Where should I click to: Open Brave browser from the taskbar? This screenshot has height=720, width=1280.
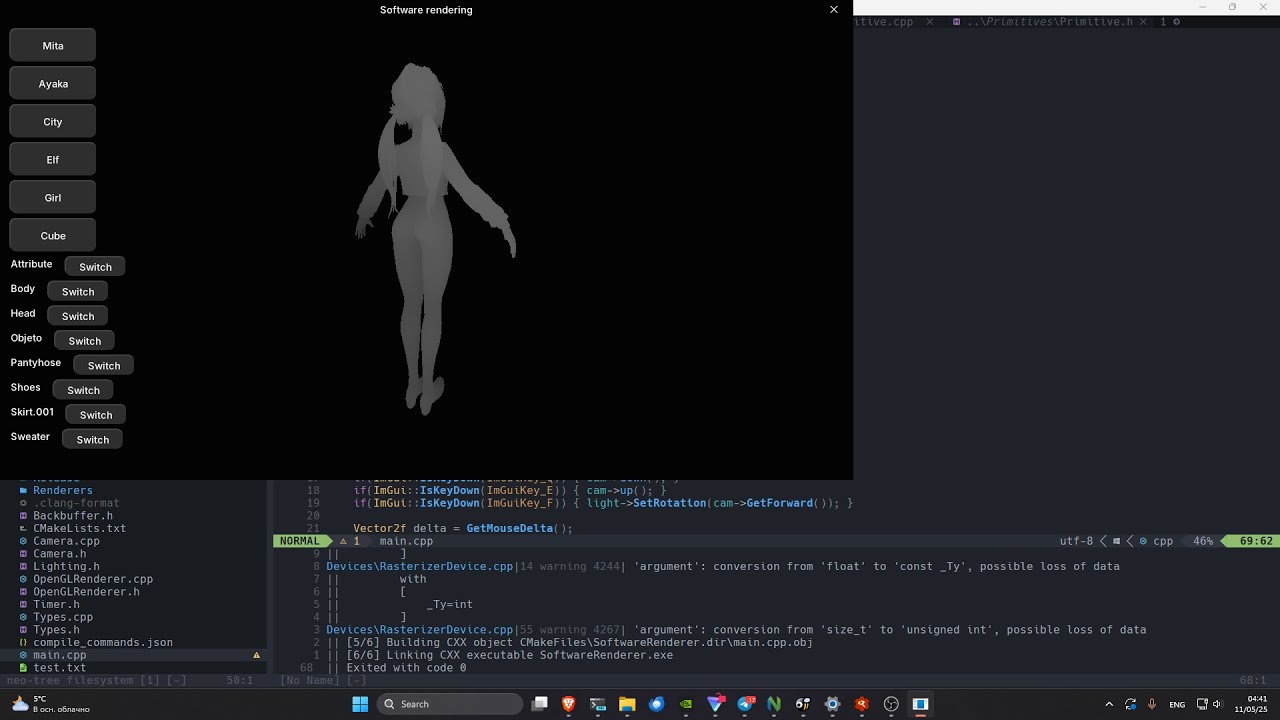click(569, 704)
